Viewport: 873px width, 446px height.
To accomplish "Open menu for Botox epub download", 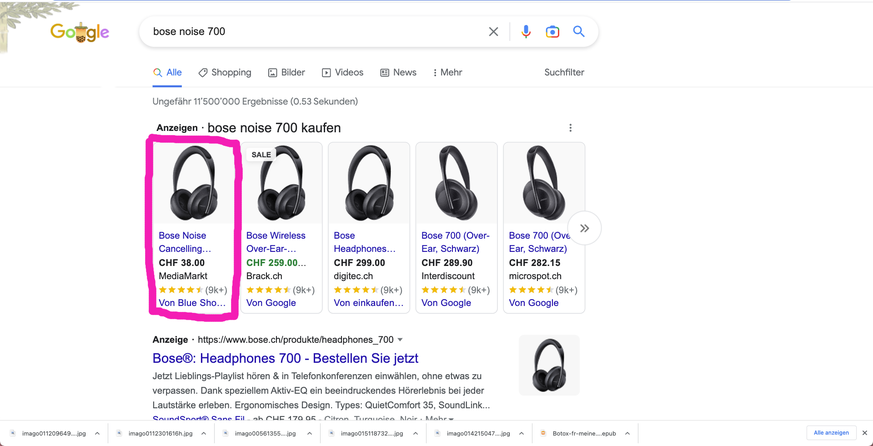I will (627, 434).
